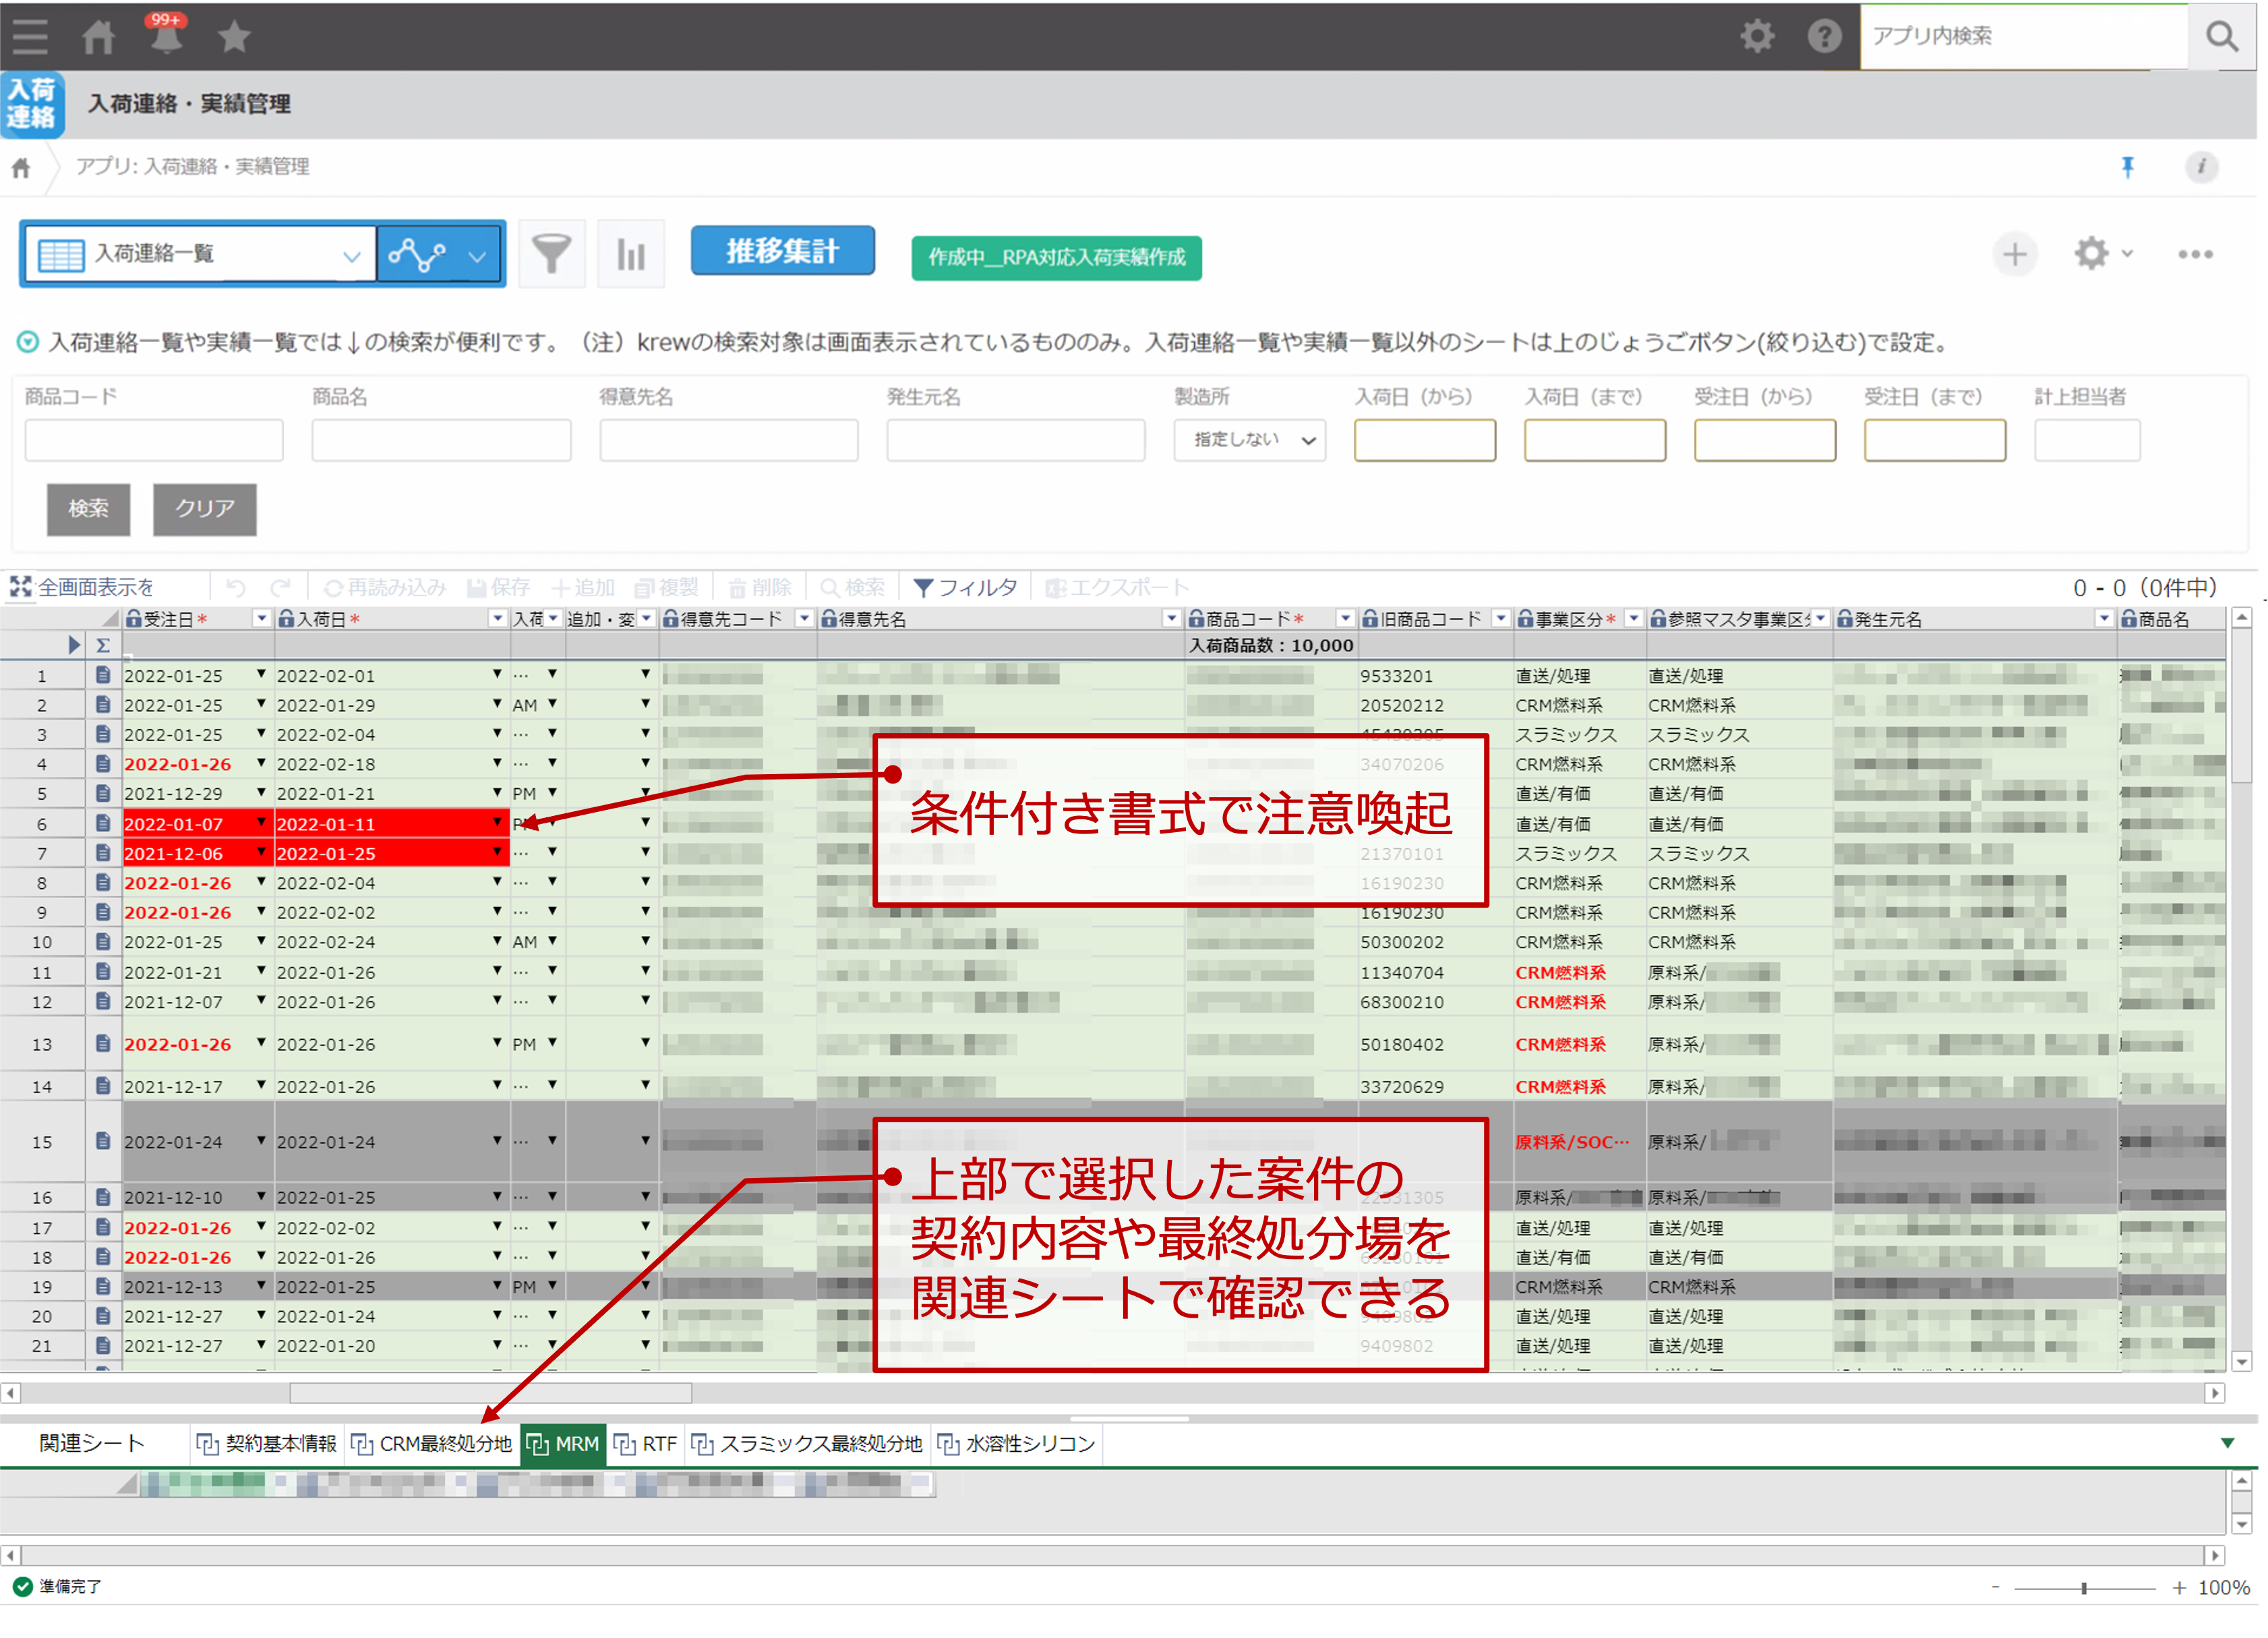
Task: Open the bar chart aggregate icon
Action: pyautogui.click(x=630, y=254)
